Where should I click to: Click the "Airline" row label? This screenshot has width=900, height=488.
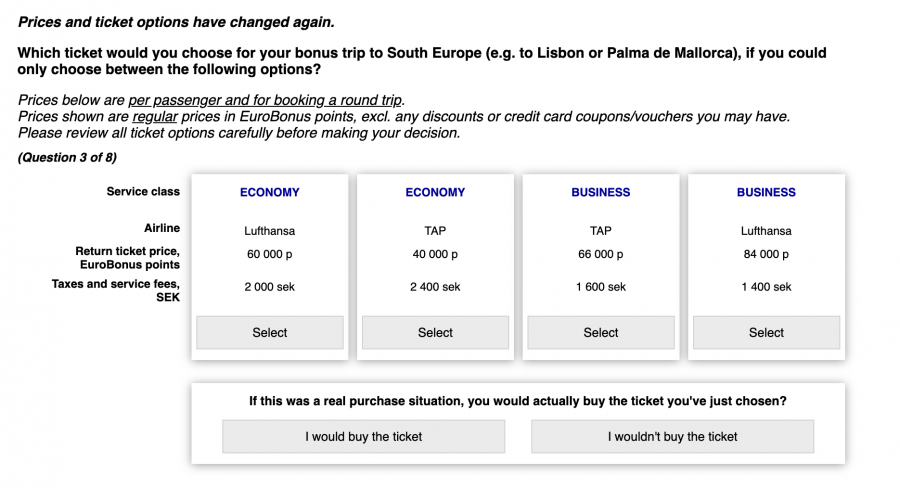(x=161, y=228)
